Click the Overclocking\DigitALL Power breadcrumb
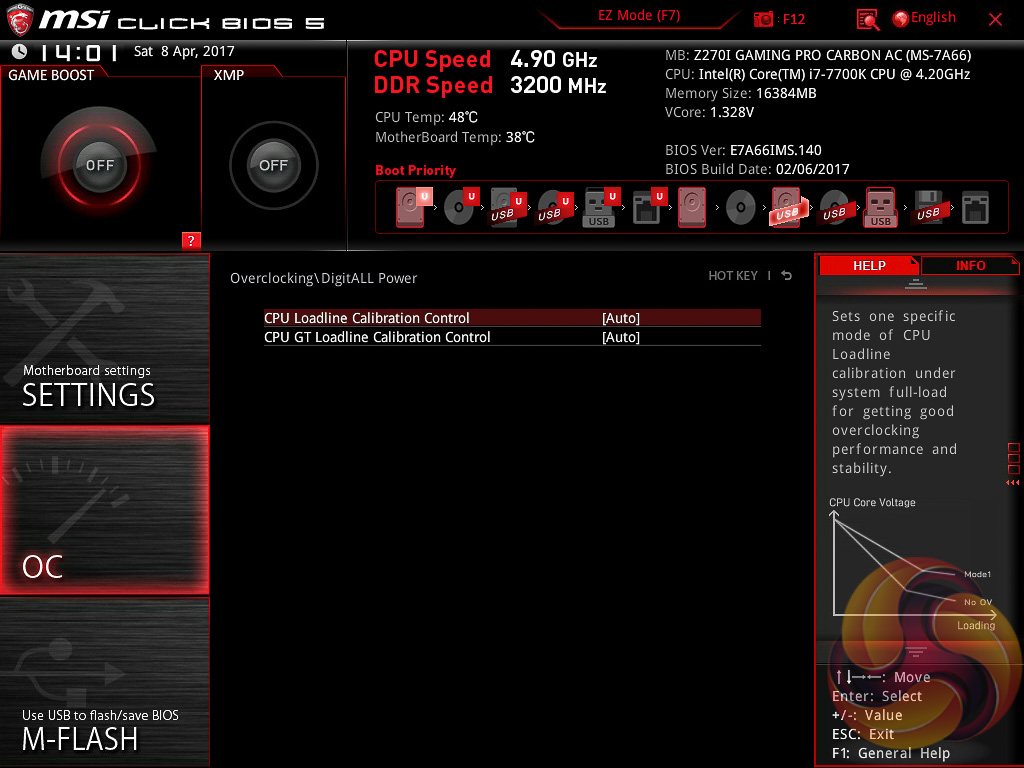 (x=323, y=278)
